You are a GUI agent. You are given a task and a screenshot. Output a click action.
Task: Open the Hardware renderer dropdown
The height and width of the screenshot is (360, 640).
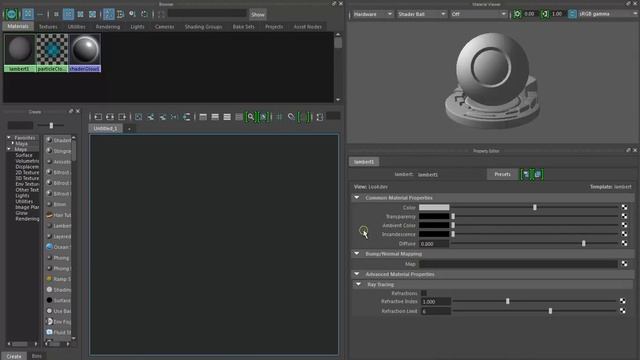click(372, 14)
